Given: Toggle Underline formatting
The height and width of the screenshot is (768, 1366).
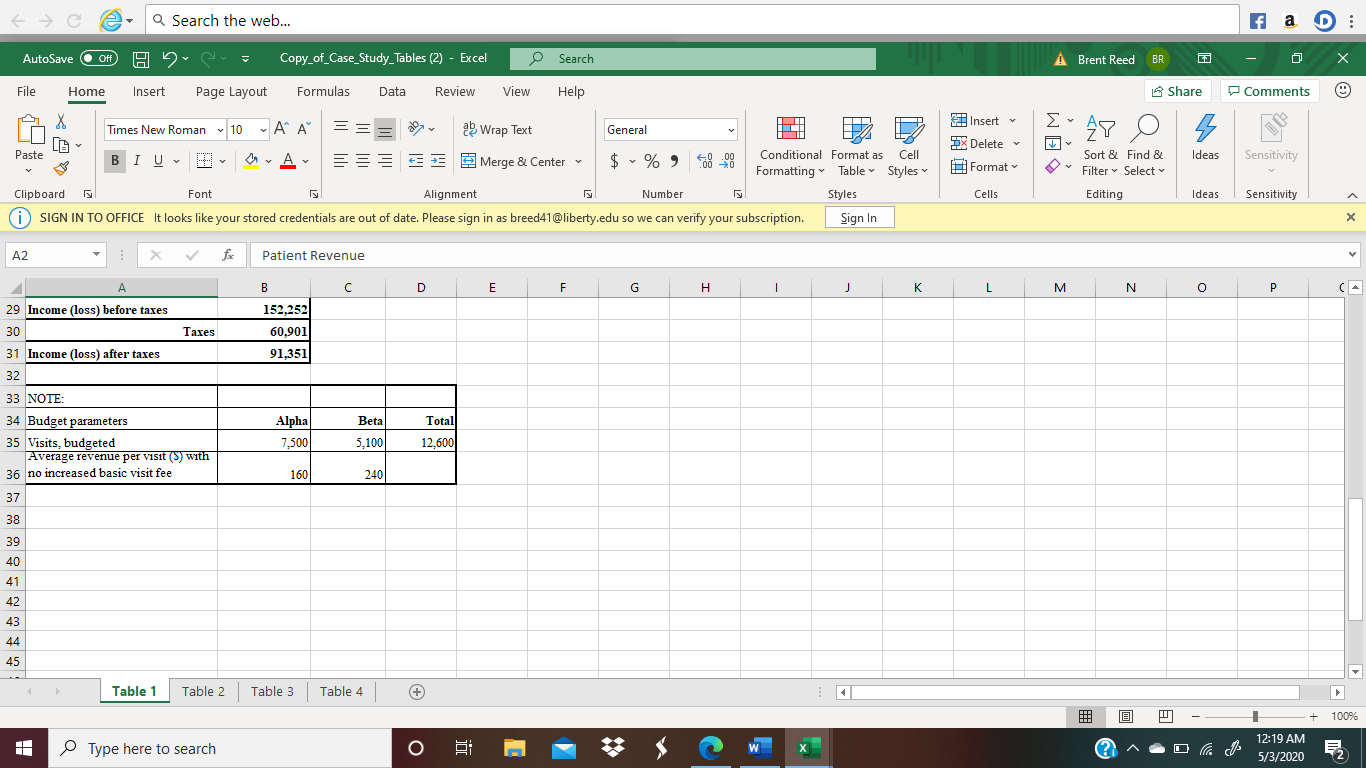Looking at the screenshot, I should tap(156, 162).
